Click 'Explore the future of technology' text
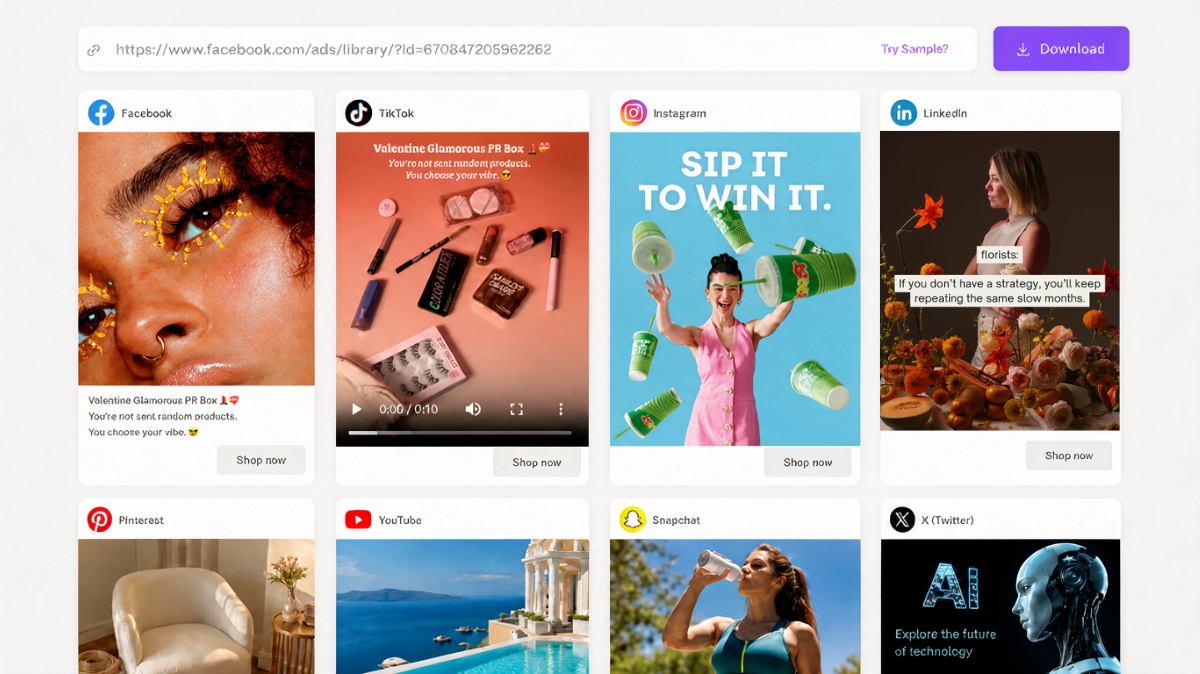This screenshot has width=1200, height=674. [945, 642]
